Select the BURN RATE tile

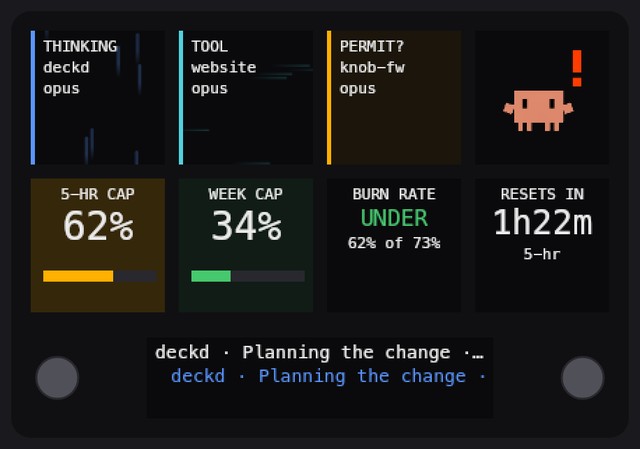[x=394, y=245]
